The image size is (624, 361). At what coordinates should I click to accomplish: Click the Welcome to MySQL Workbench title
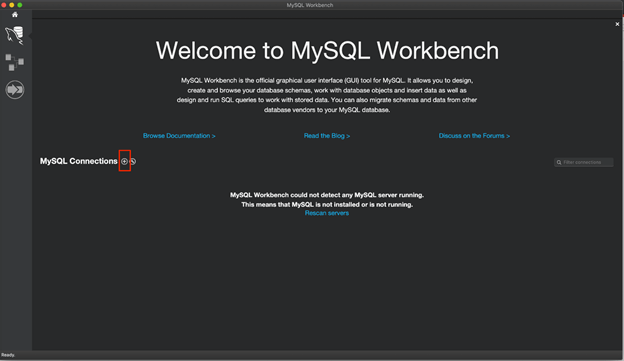click(x=327, y=51)
